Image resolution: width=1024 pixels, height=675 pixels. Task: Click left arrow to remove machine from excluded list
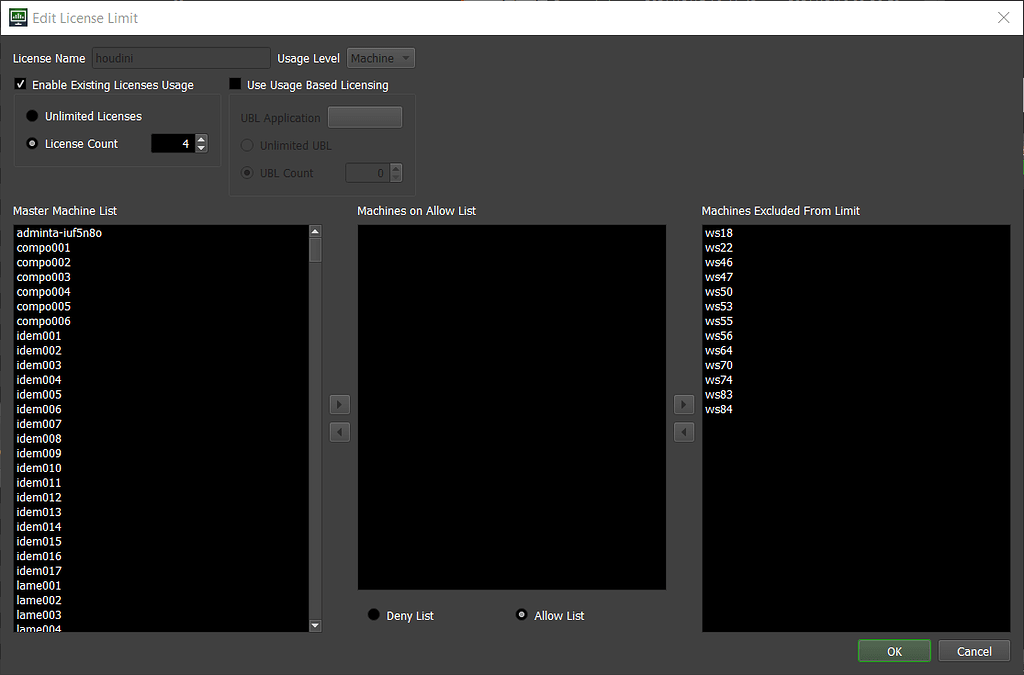click(684, 431)
